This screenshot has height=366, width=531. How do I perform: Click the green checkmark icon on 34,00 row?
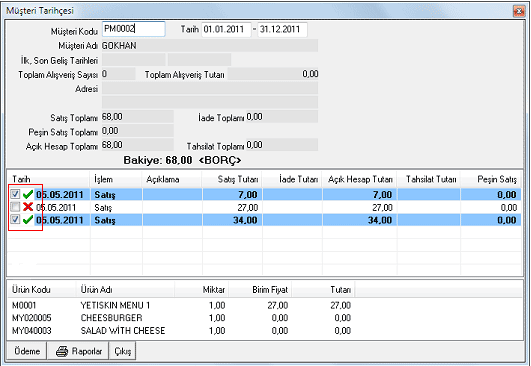[x=28, y=220]
